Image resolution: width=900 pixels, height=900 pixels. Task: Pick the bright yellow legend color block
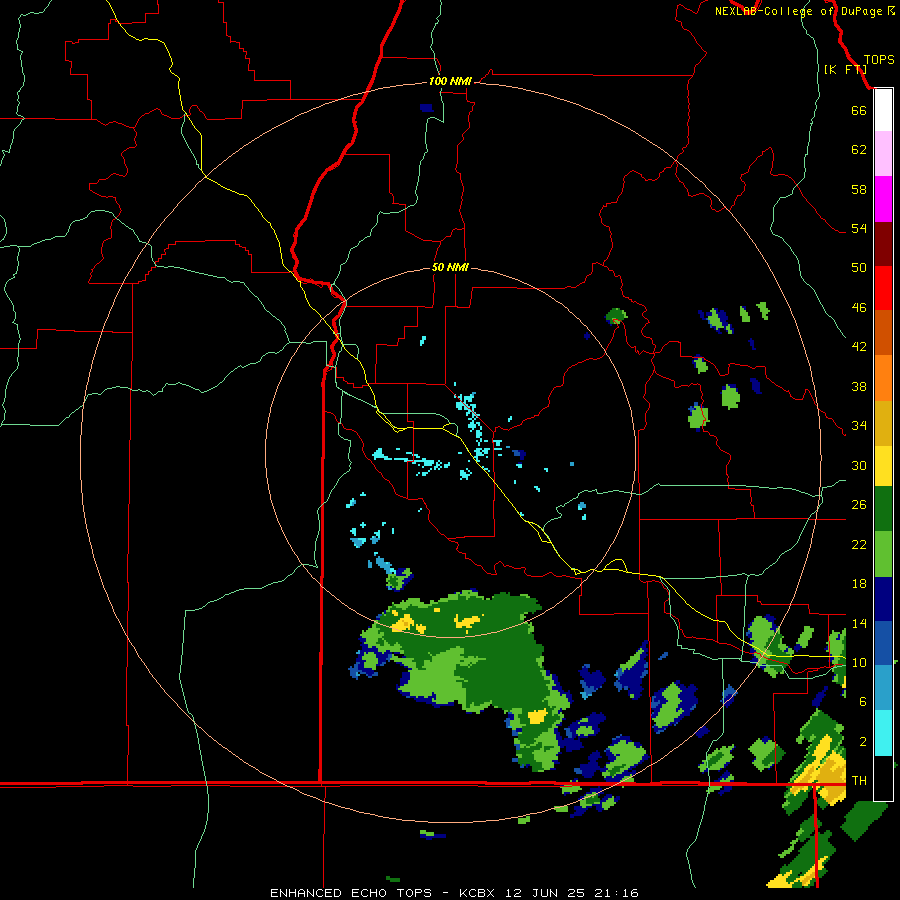coord(883,466)
